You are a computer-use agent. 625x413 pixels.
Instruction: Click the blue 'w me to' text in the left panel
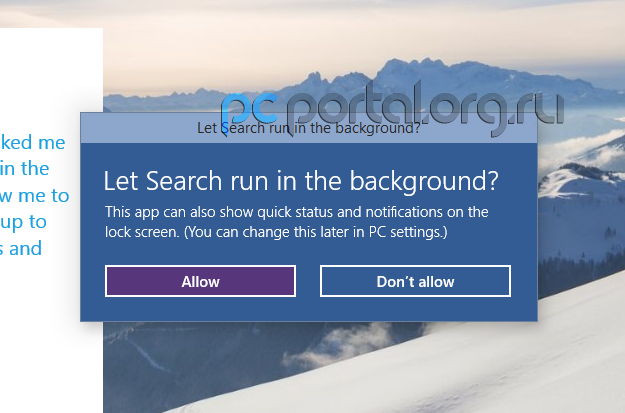point(35,195)
